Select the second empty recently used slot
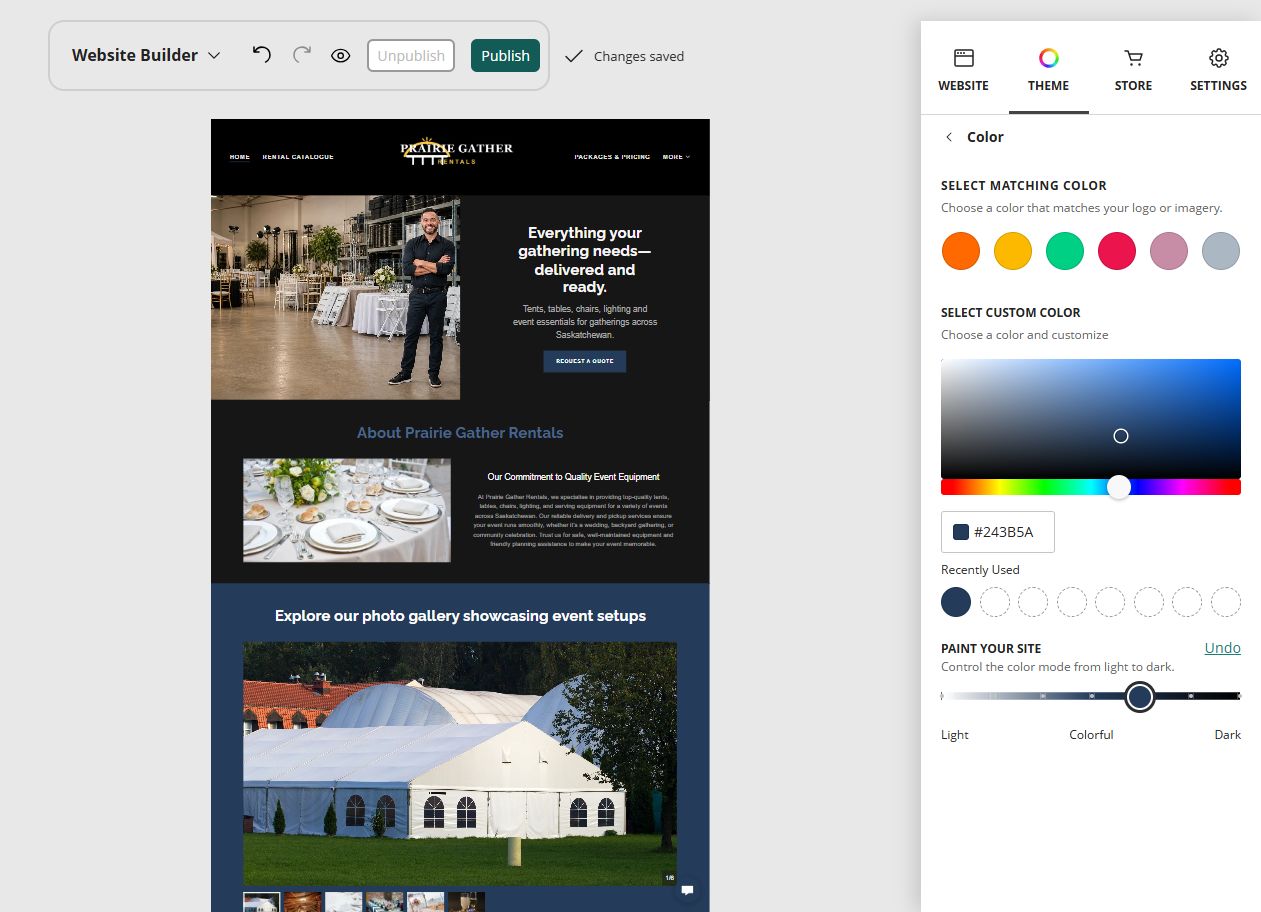The width and height of the screenshot is (1261, 912). point(1033,602)
